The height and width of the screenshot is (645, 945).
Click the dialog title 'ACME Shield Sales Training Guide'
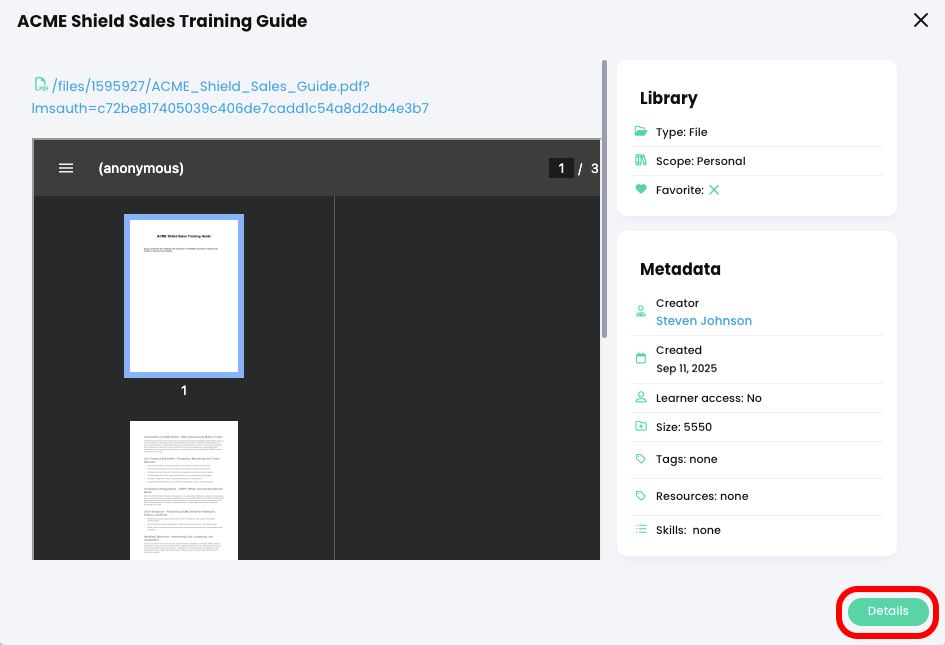coord(162,21)
